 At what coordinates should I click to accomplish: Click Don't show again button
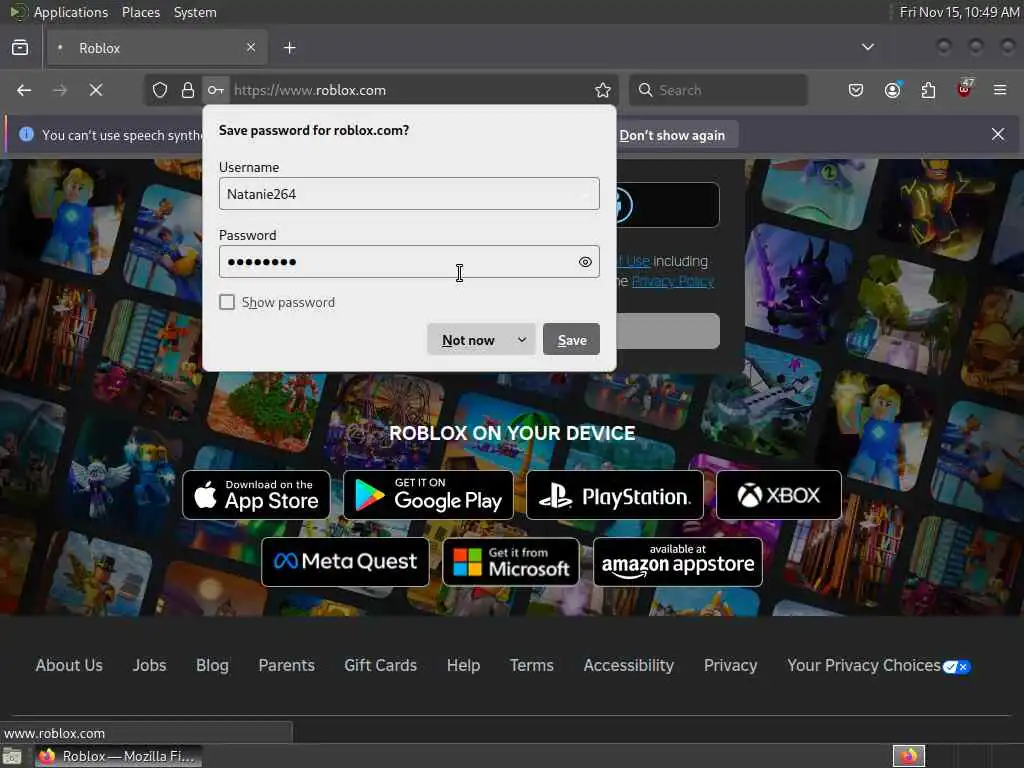click(672, 135)
